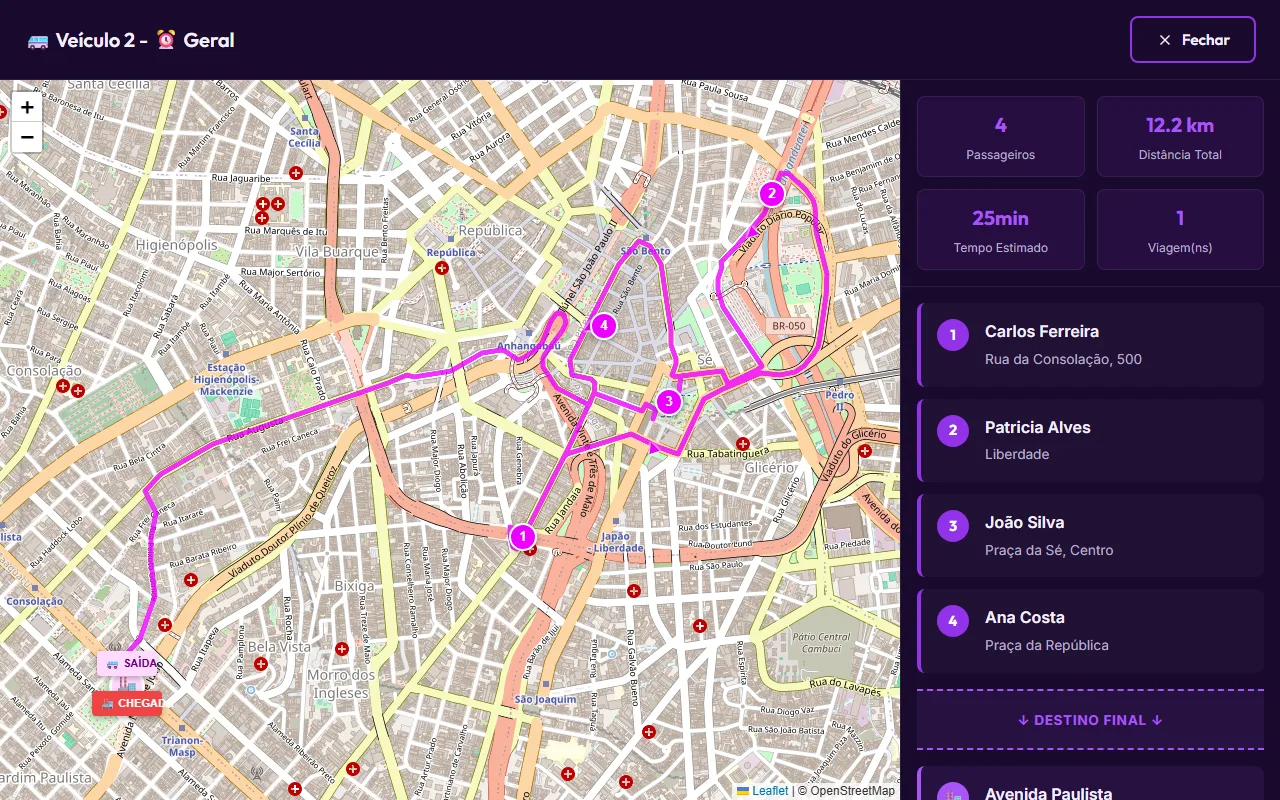Screen dimensions: 1280x800
Task: Click the number 2 badge beside Patricia Alves
Action: point(953,430)
